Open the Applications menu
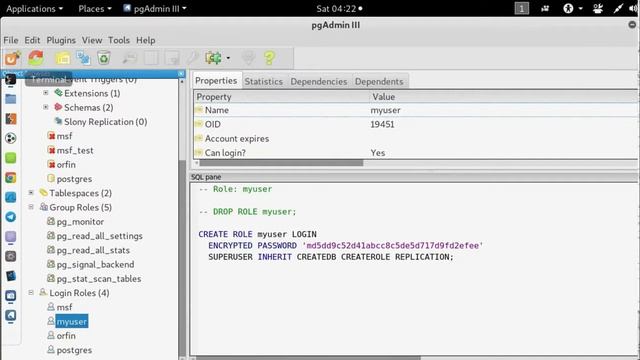Image resolution: width=640 pixels, height=360 pixels. coord(35,9)
